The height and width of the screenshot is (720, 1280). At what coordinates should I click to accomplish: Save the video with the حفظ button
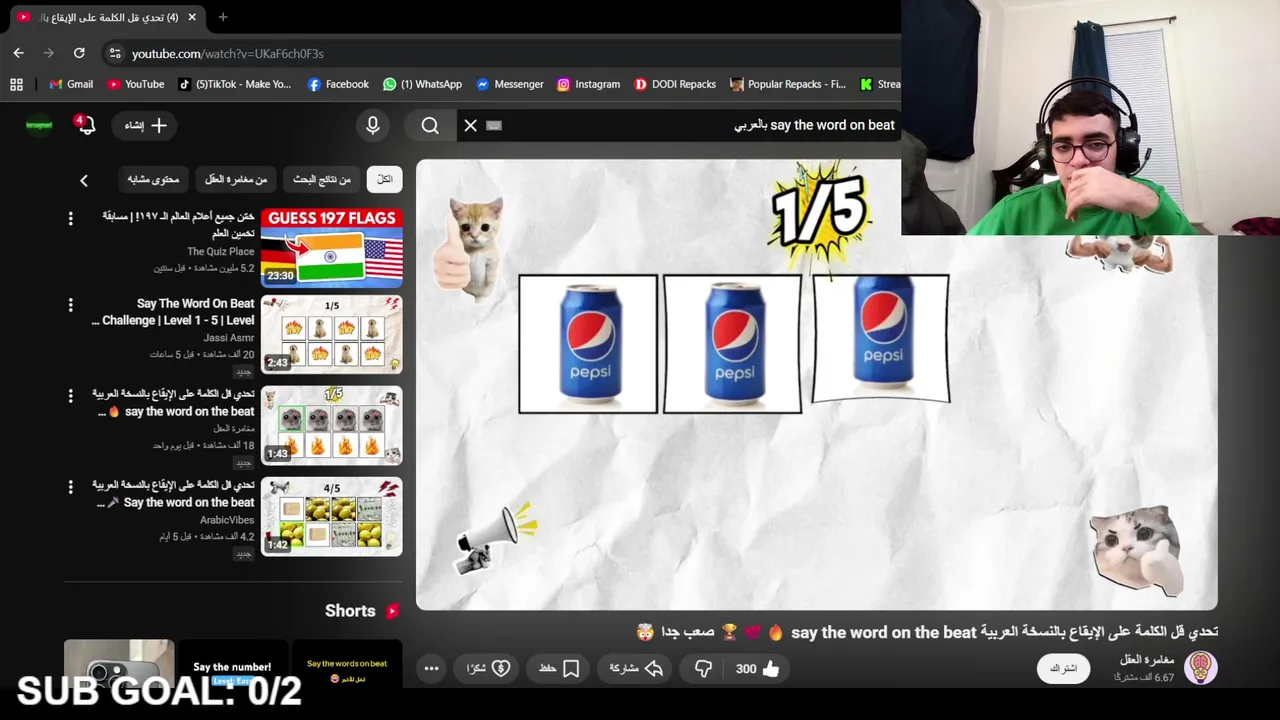(x=559, y=669)
